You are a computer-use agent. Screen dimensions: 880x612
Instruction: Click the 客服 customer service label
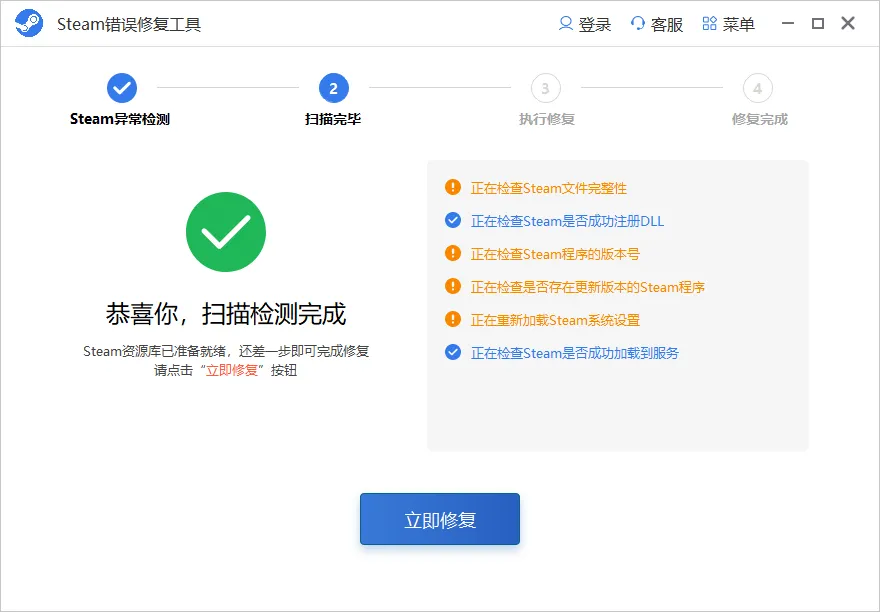tap(667, 24)
